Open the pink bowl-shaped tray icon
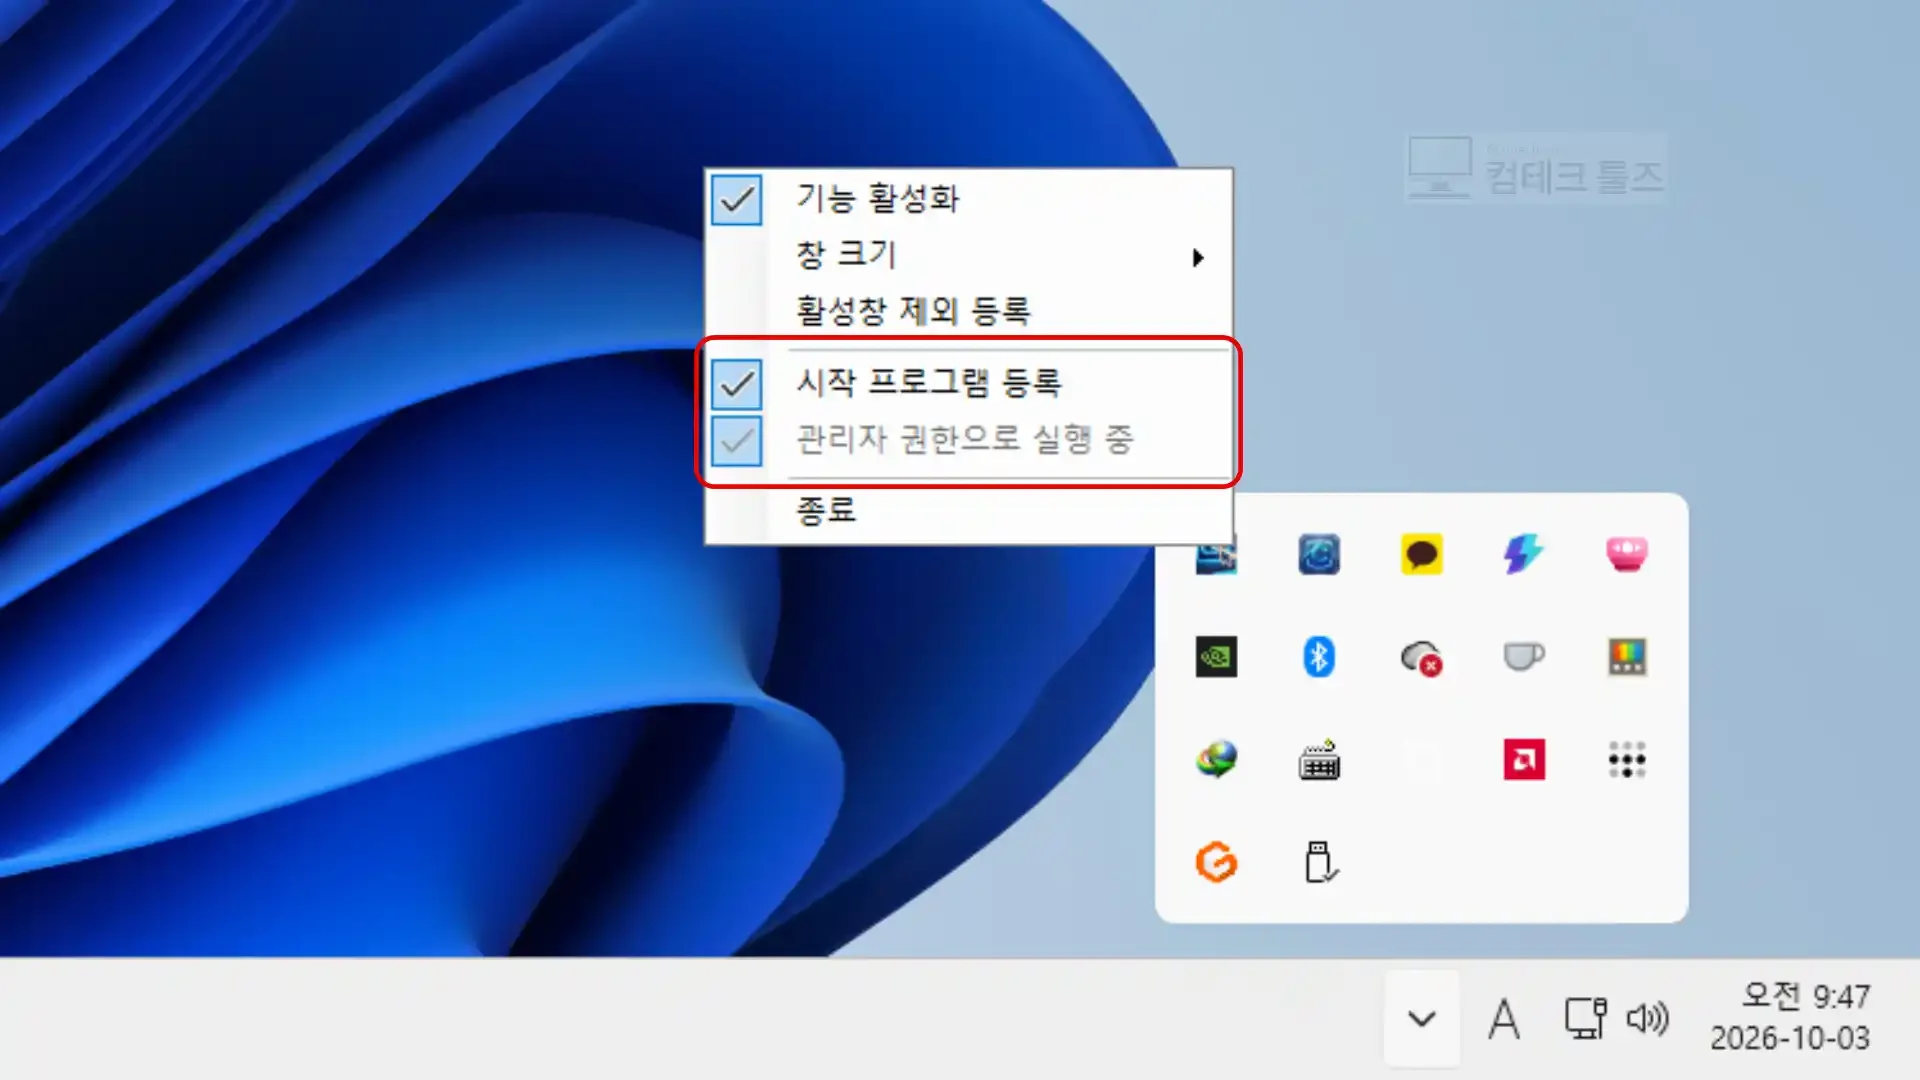Image resolution: width=1920 pixels, height=1080 pixels. tap(1627, 554)
